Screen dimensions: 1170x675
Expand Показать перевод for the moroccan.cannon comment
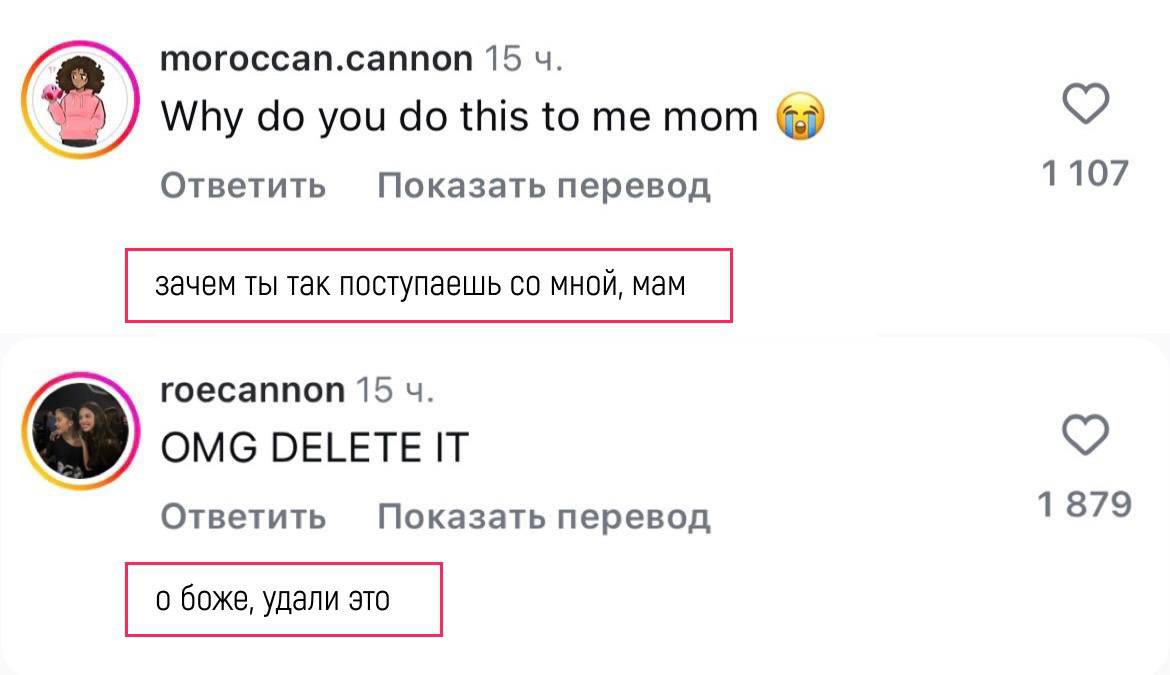coord(544,185)
